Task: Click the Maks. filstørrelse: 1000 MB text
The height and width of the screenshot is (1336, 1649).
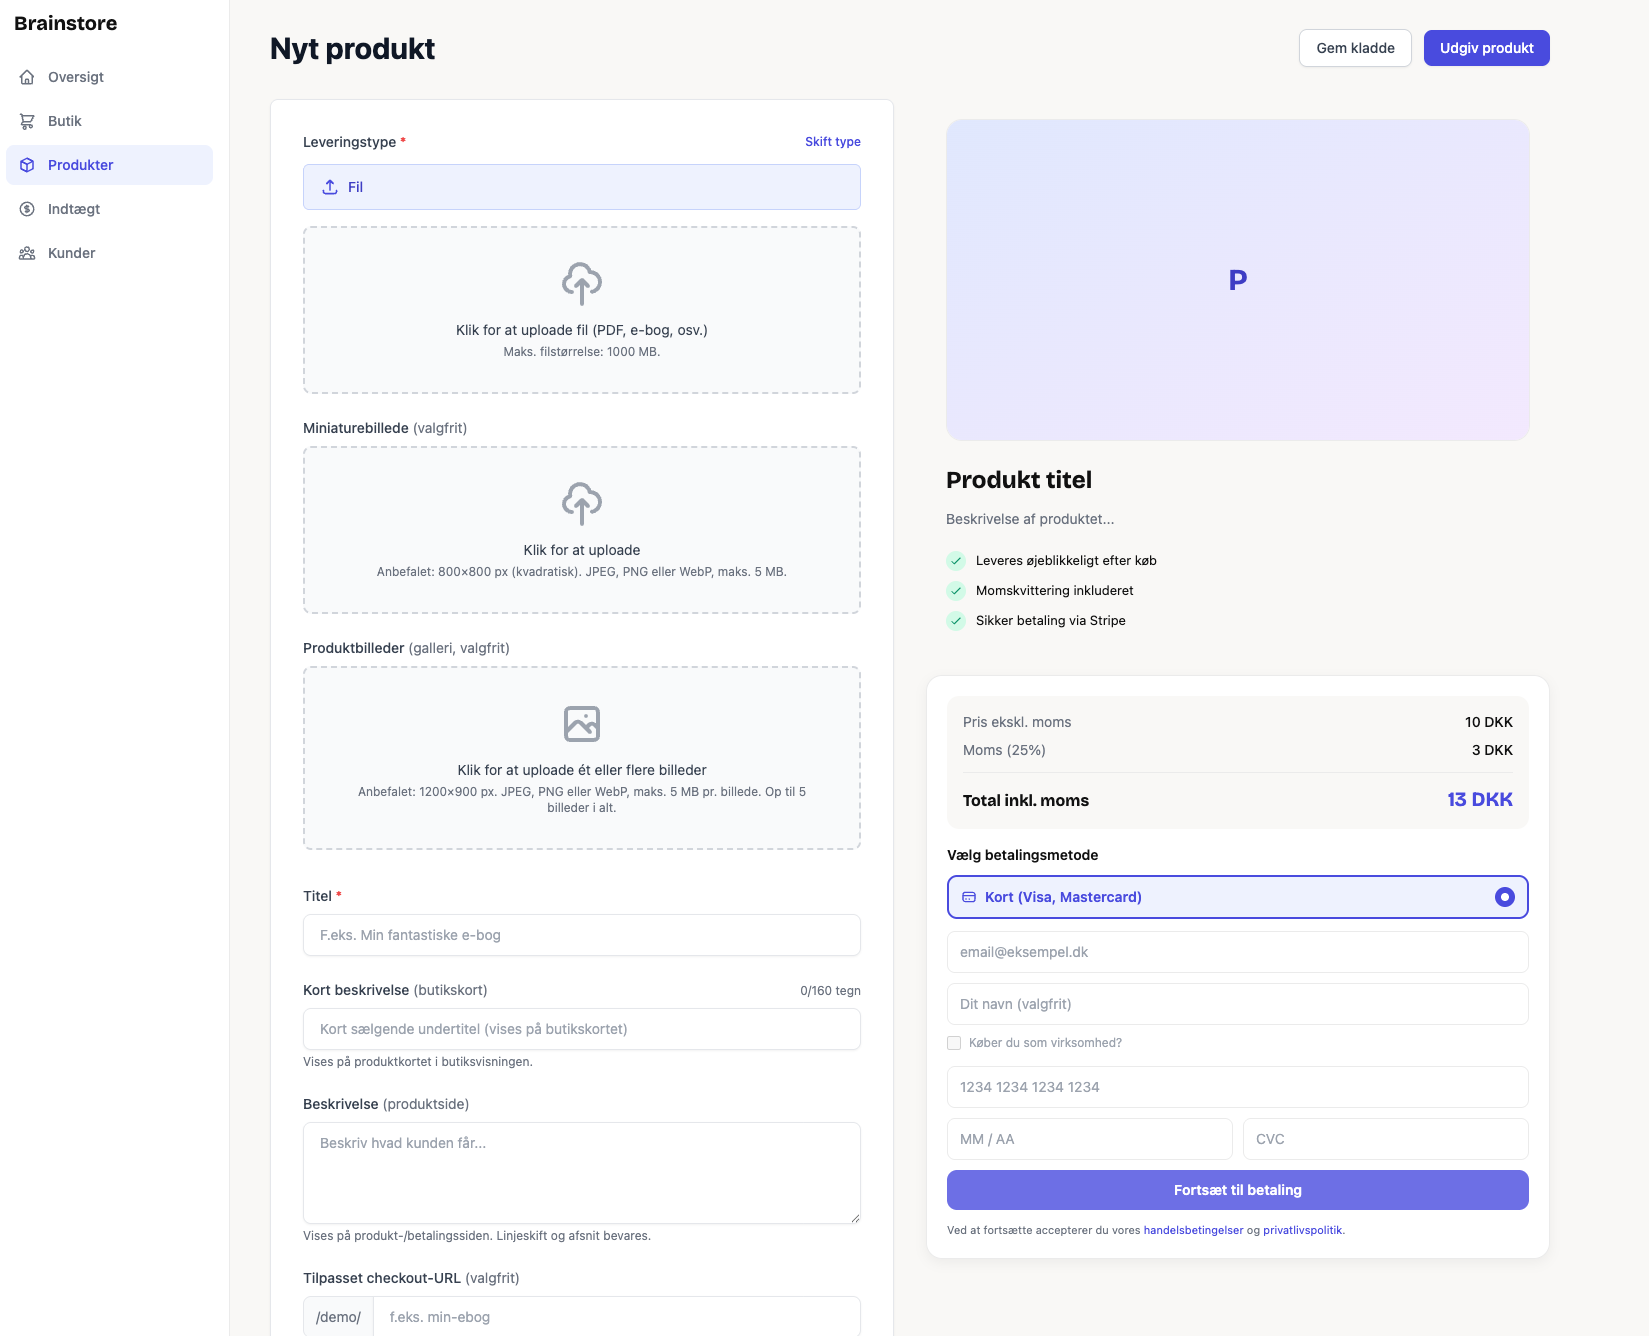Action: pyautogui.click(x=582, y=352)
